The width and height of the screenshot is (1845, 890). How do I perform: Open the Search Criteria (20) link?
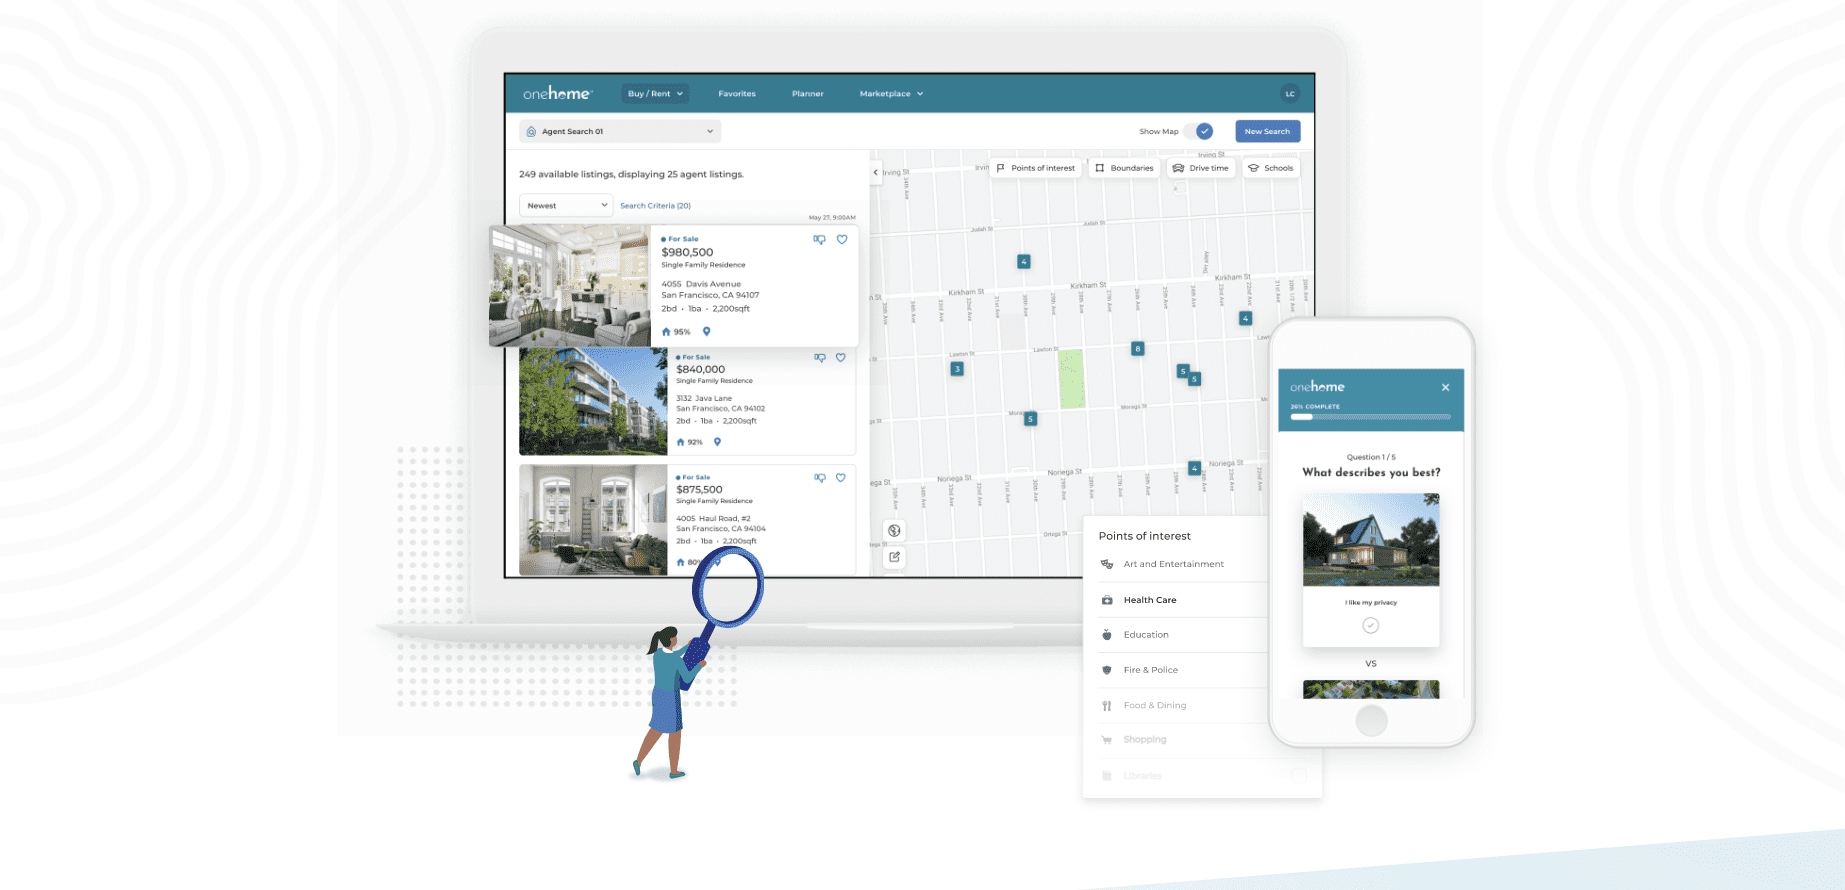tap(655, 206)
